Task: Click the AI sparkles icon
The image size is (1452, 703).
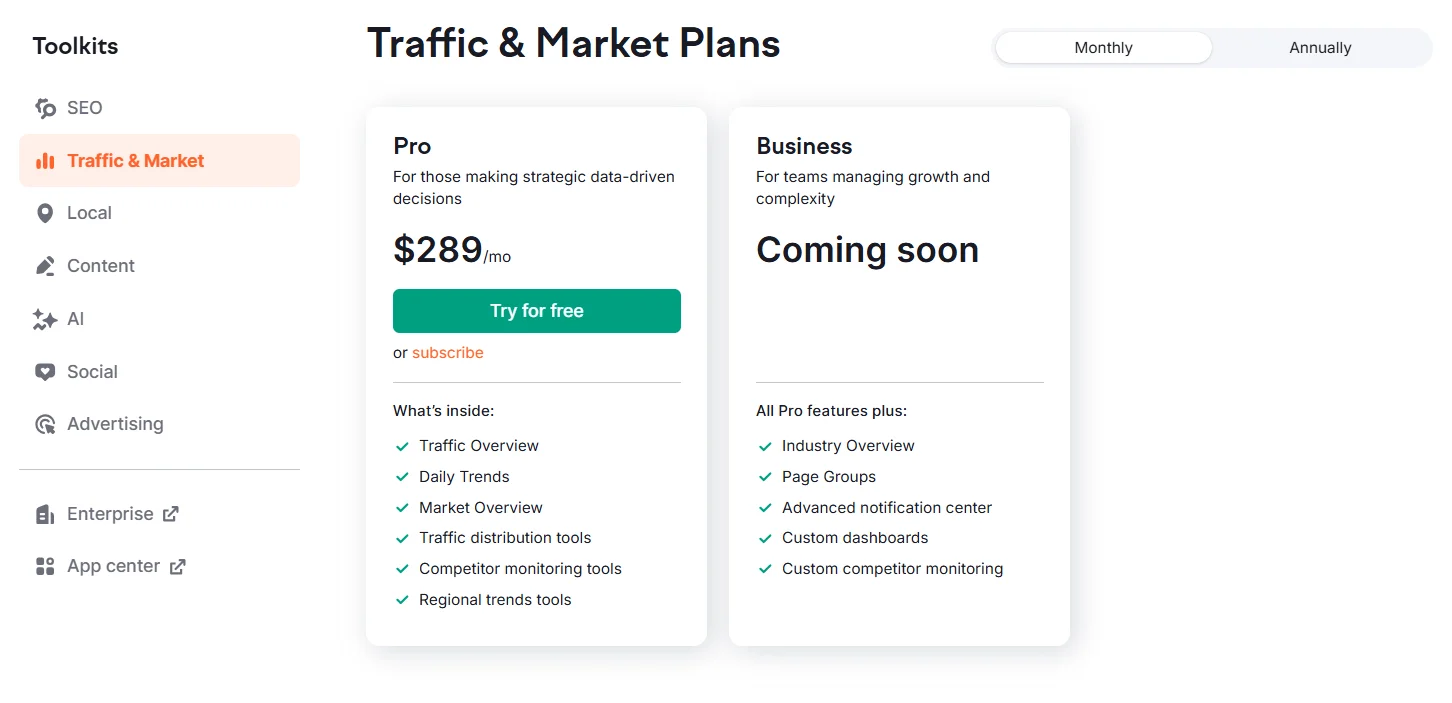Action: click(x=45, y=319)
